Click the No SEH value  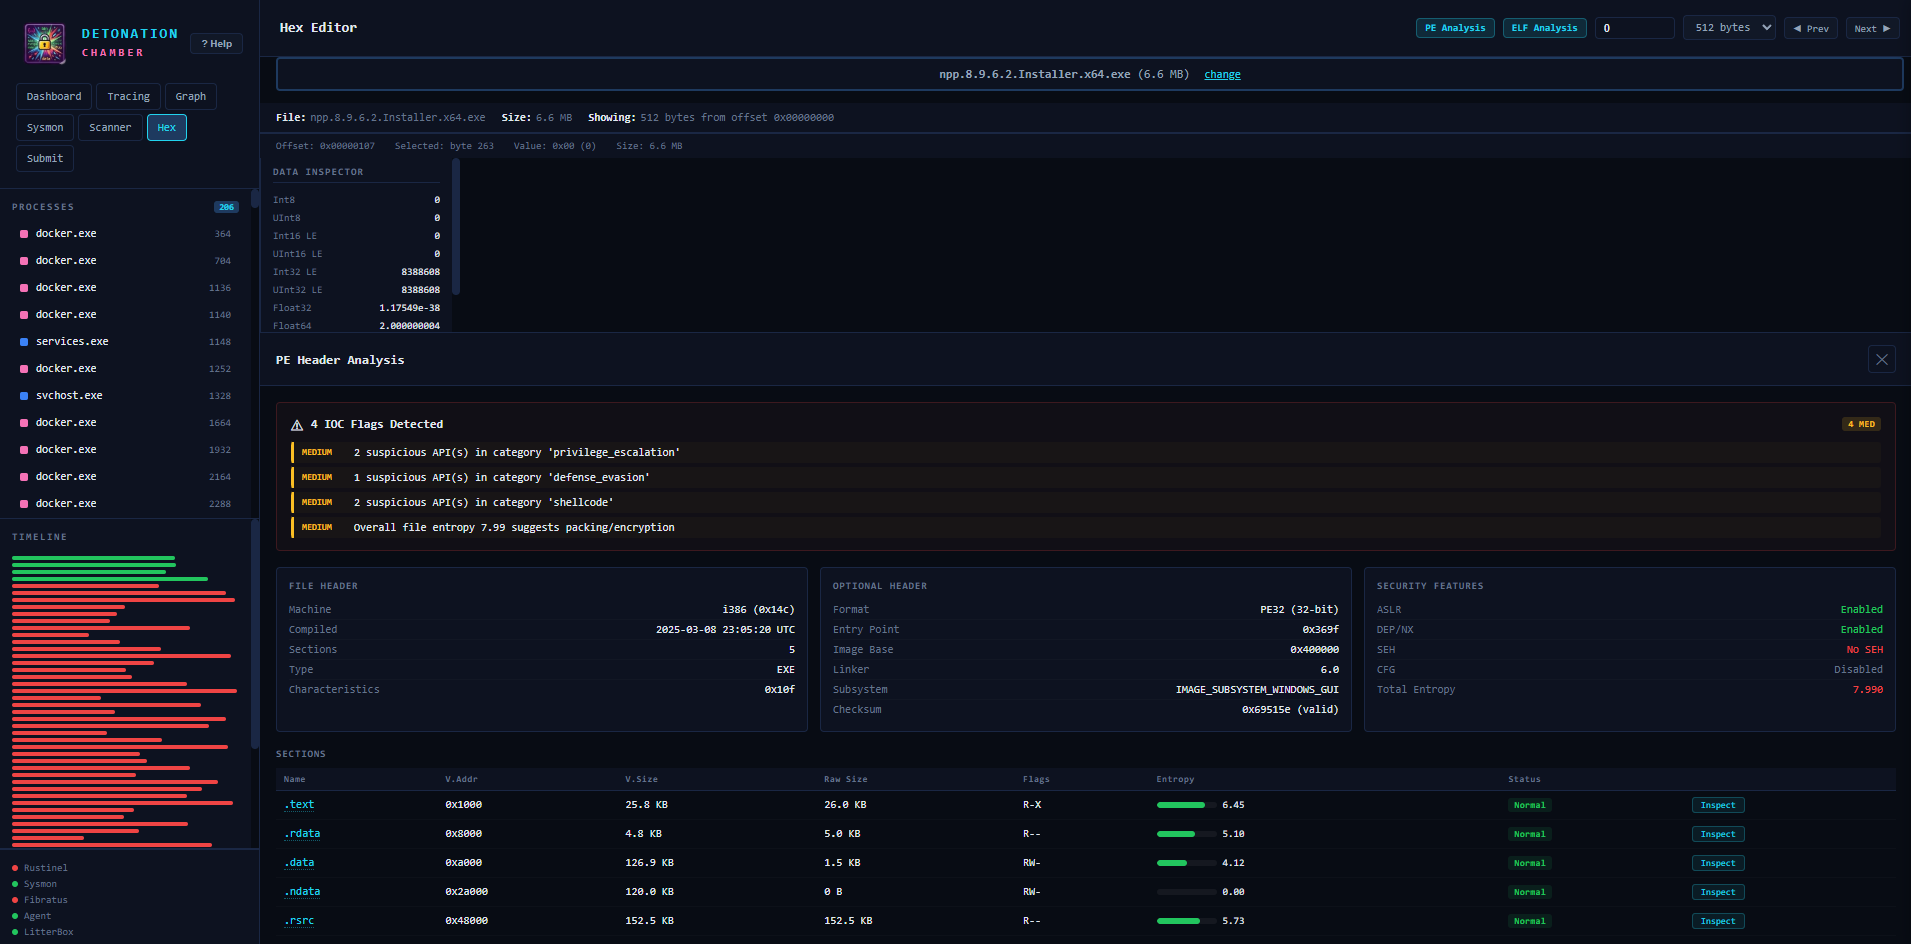(1864, 650)
